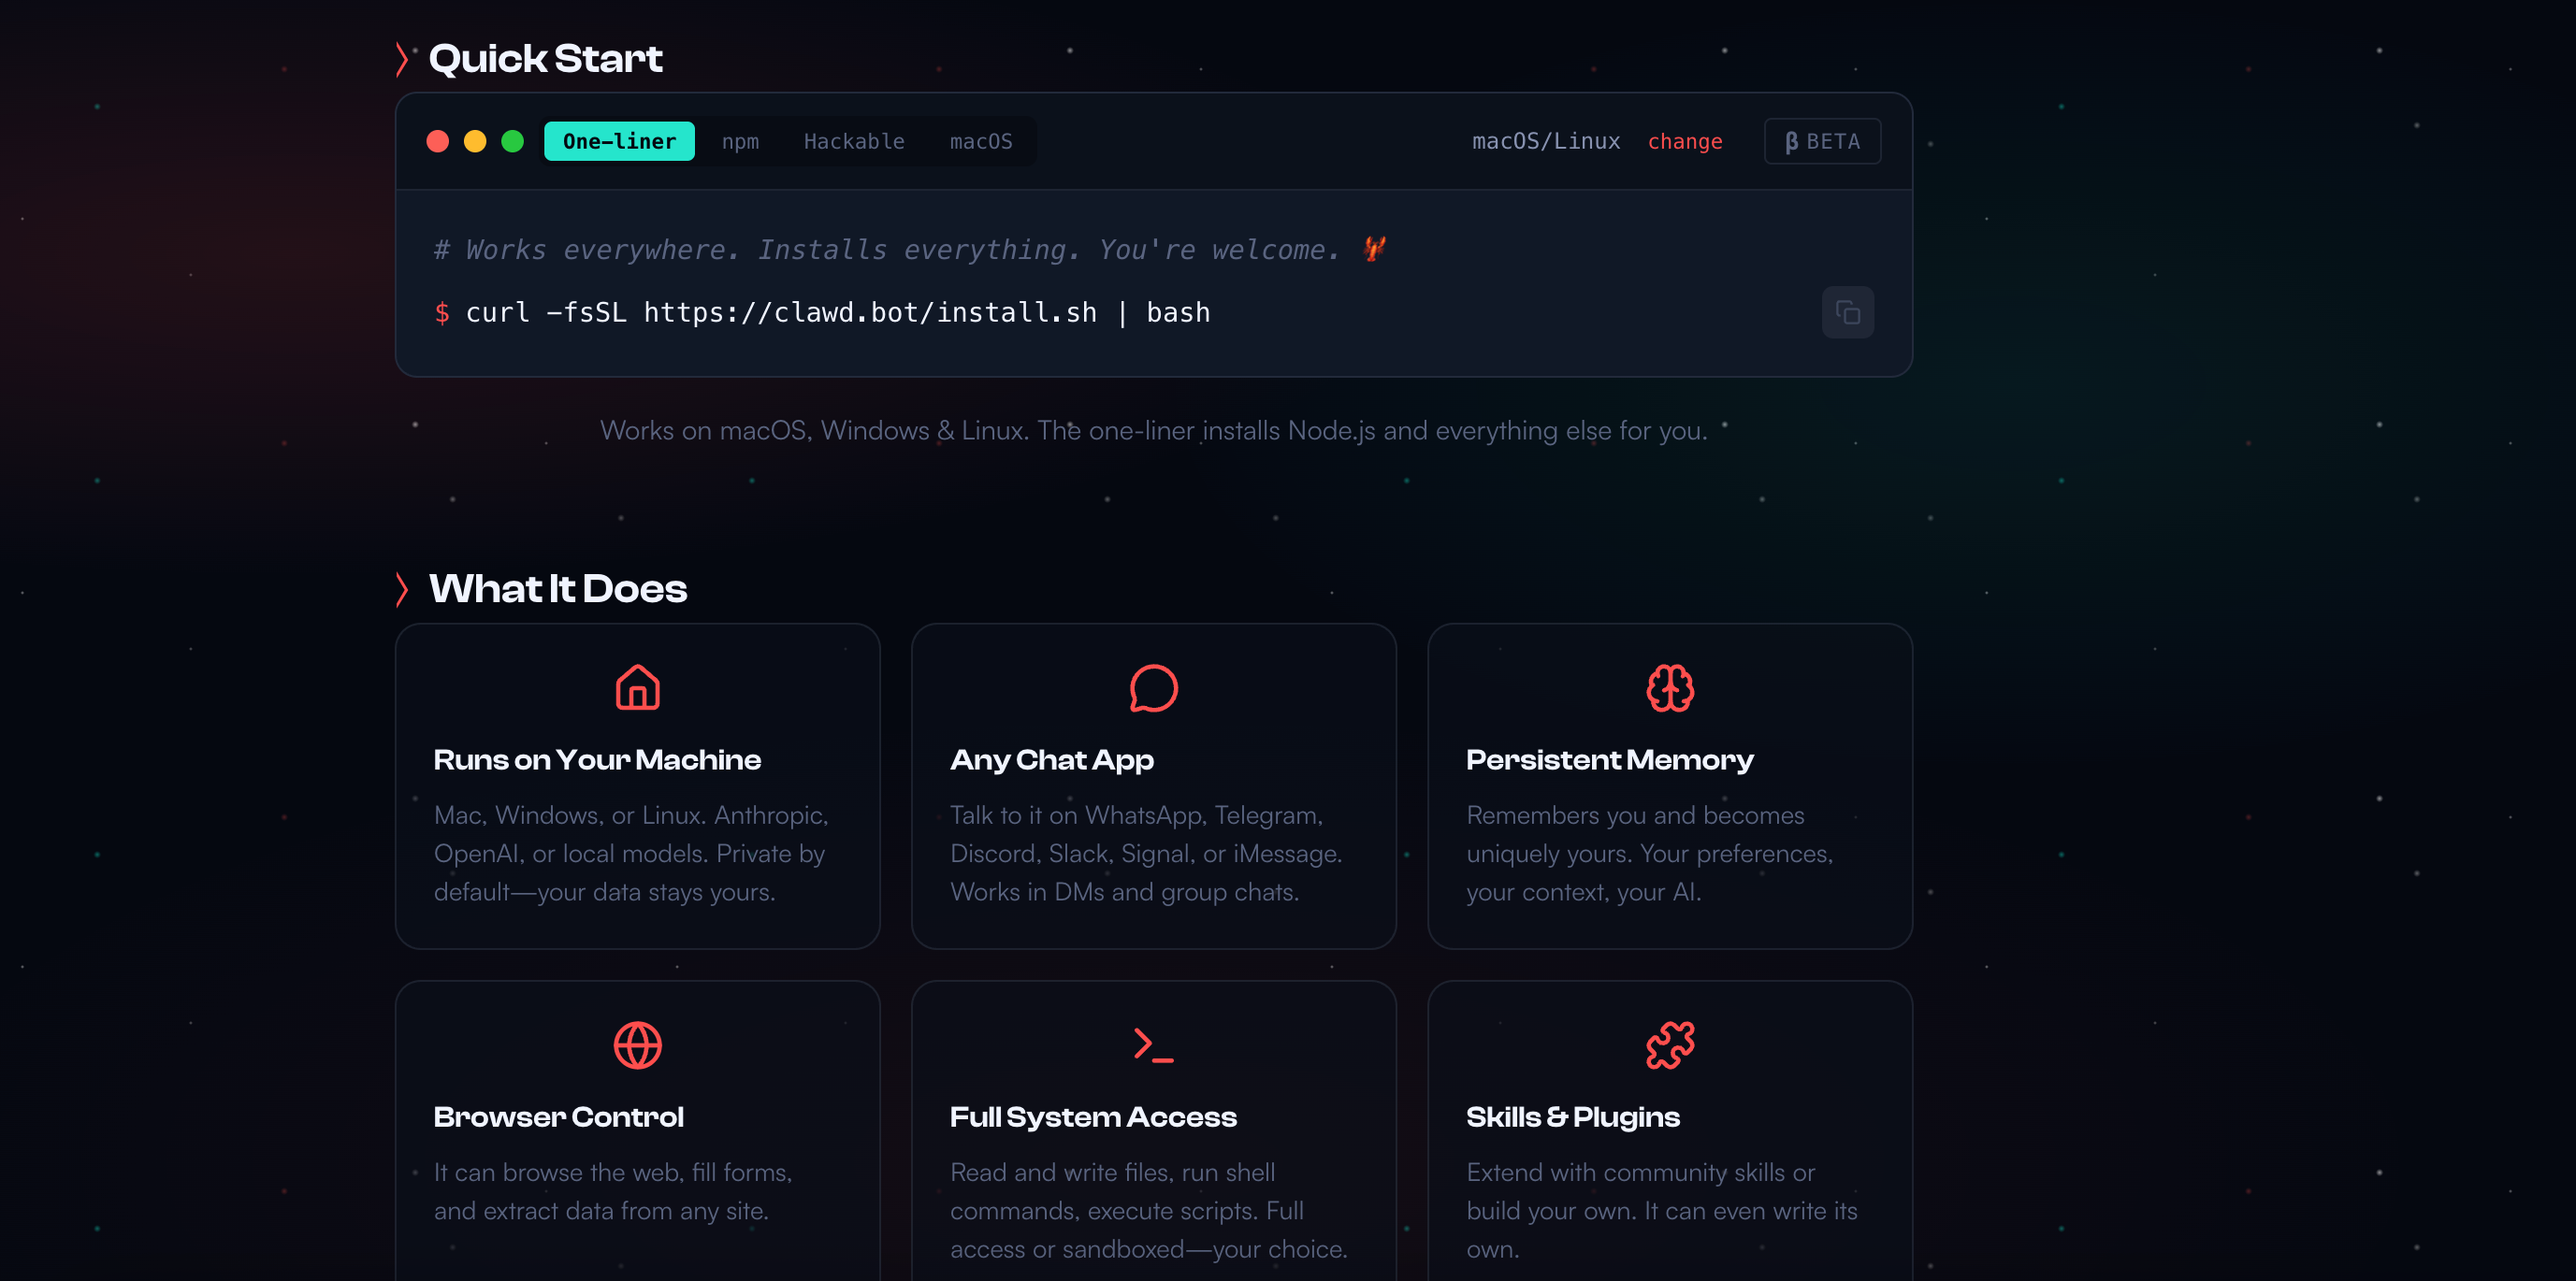Click the puzzle piece icon for Skills & Plugins
2576x1281 pixels.
pyautogui.click(x=1669, y=1045)
